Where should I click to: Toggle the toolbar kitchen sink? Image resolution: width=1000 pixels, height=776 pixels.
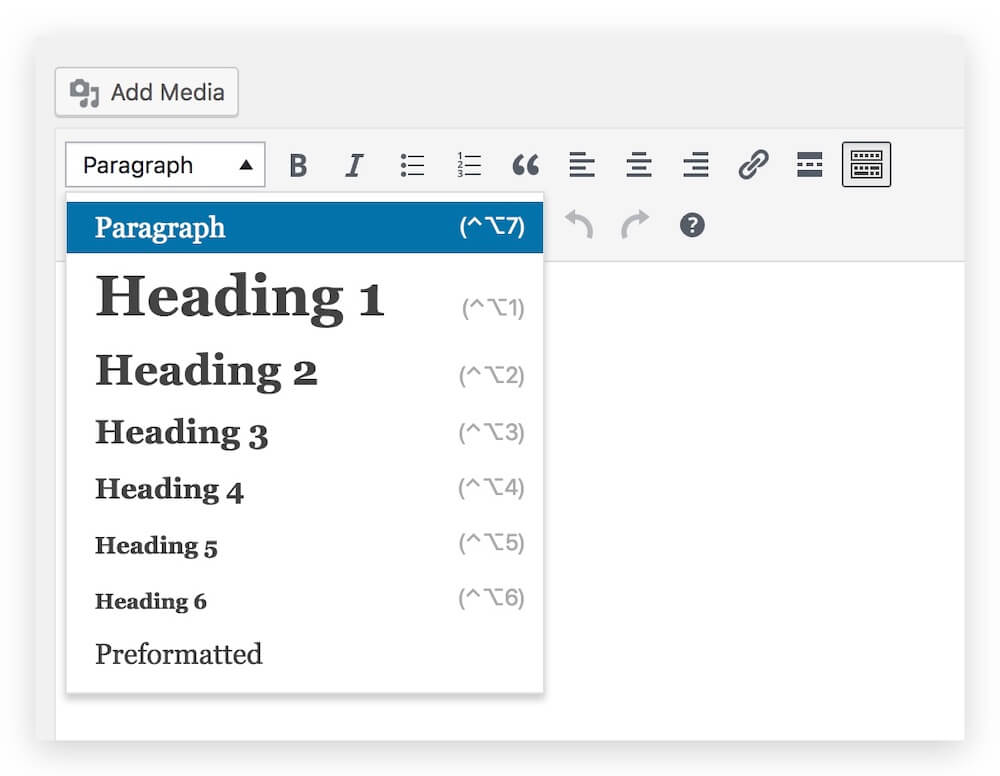point(866,165)
